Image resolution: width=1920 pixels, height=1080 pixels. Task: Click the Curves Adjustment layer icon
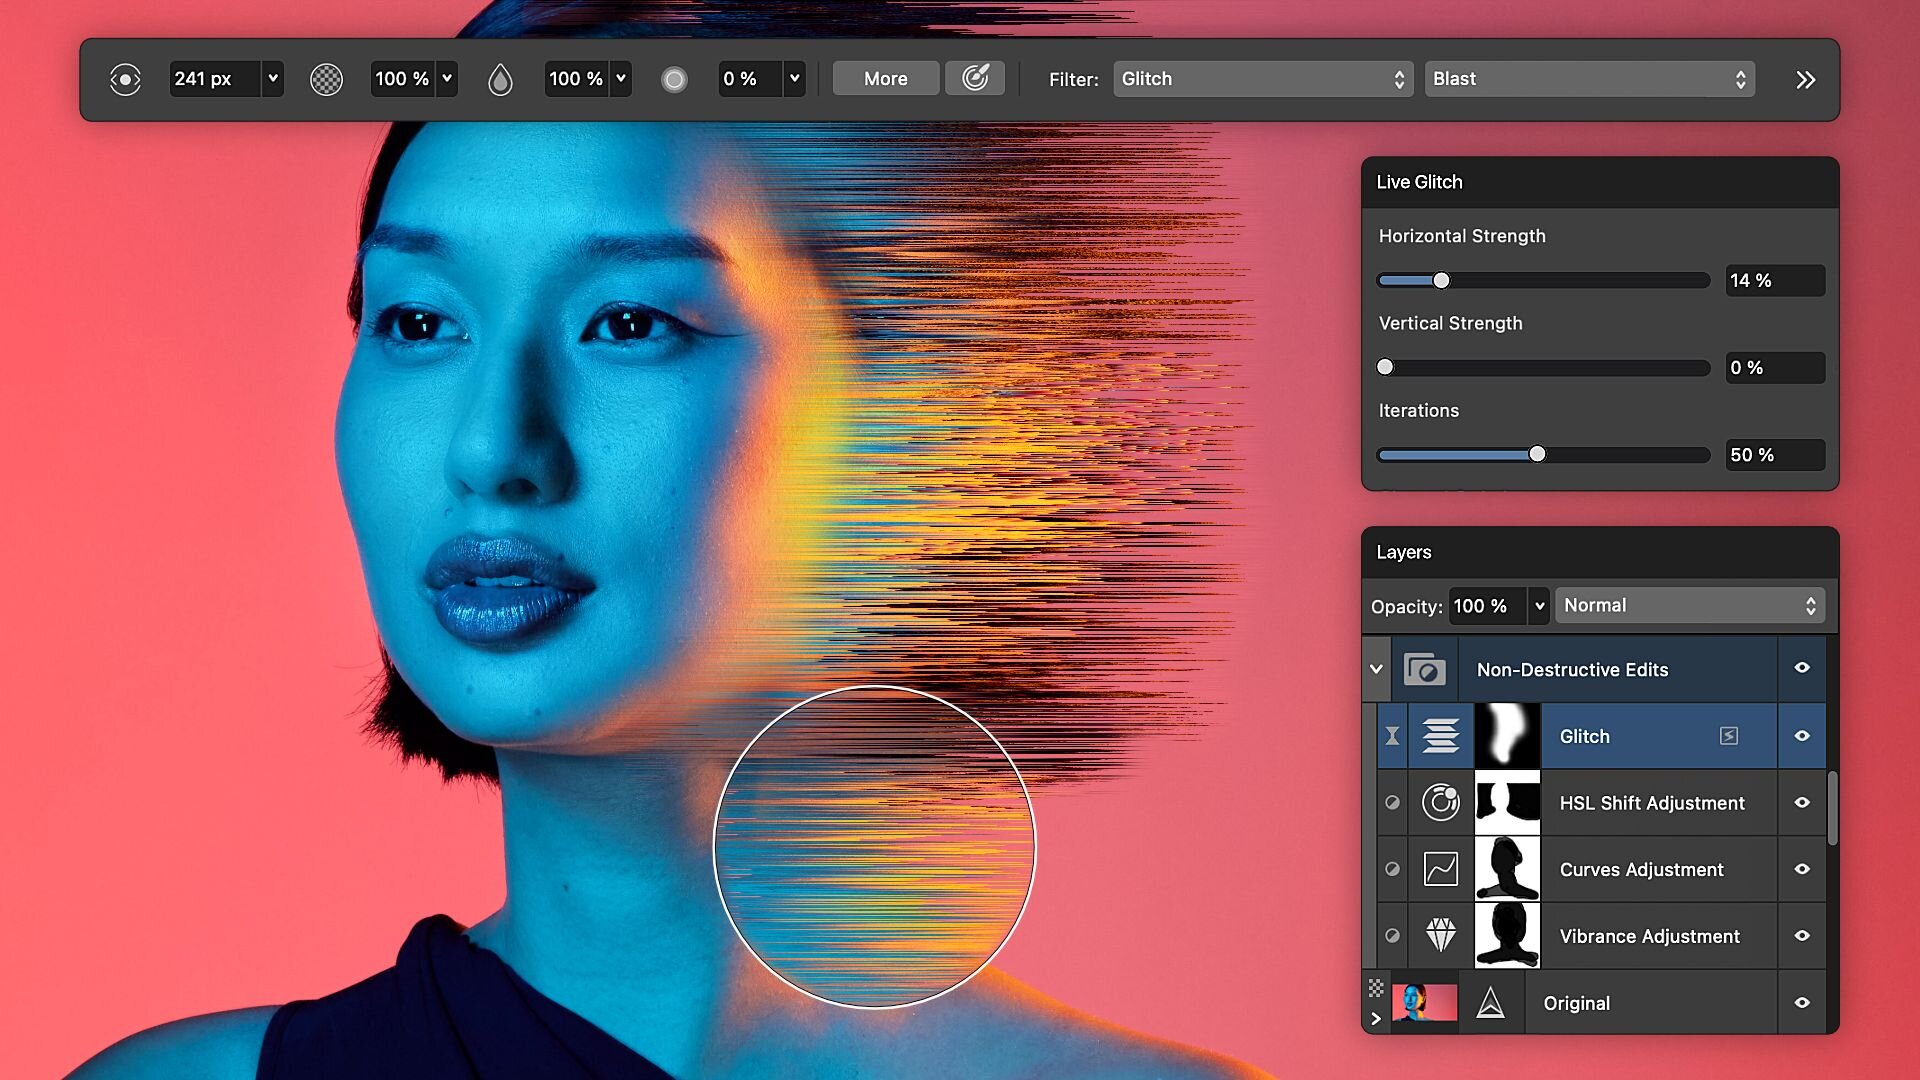pyautogui.click(x=1440, y=869)
